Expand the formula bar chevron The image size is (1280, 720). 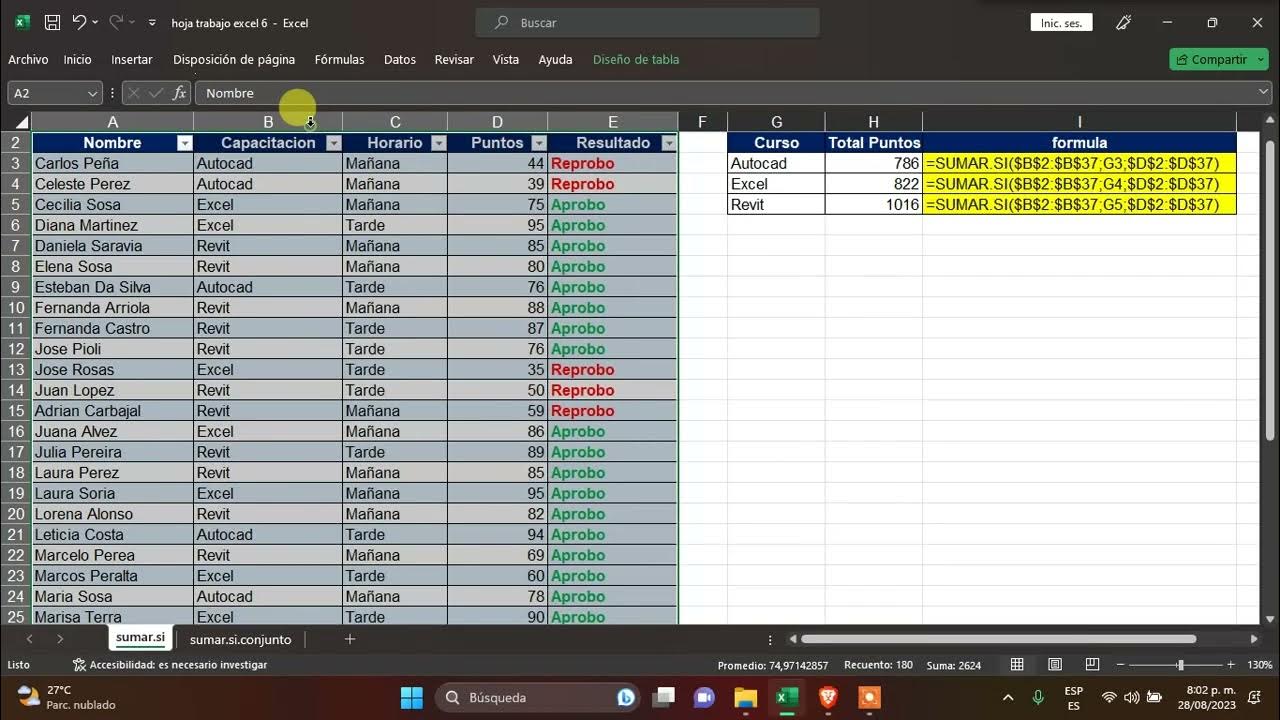click(1264, 93)
